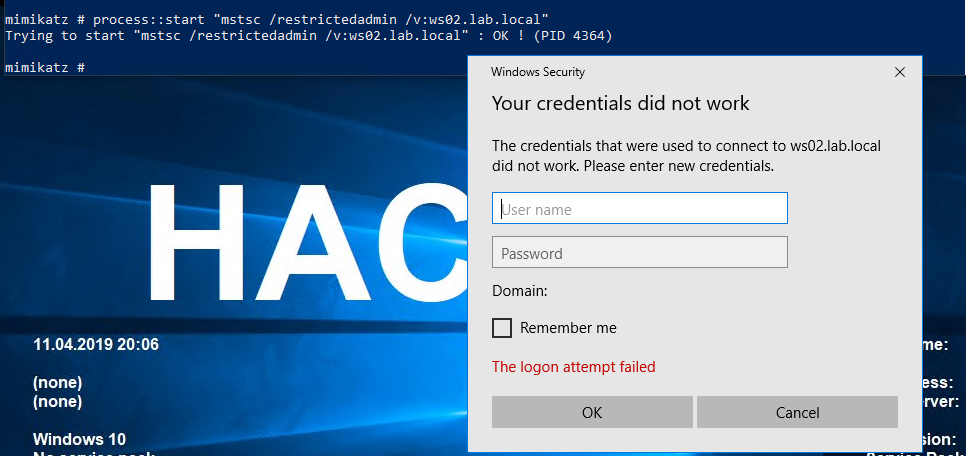Click the 'Trying to start' output line
The image size is (966, 456).
point(309,36)
